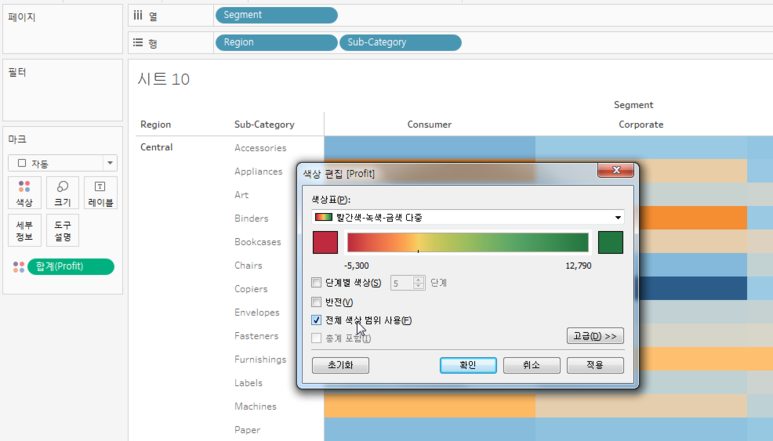Click the sheet title 시트 10

pyautogui.click(x=163, y=79)
